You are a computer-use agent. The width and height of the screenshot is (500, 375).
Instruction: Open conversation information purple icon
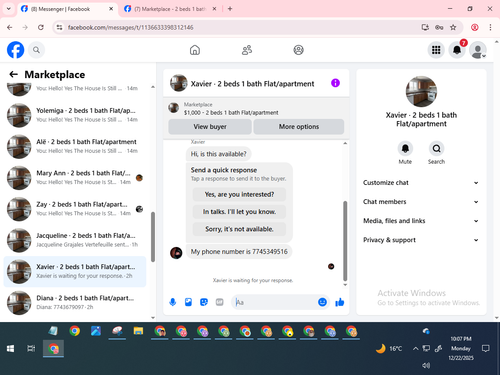click(335, 83)
